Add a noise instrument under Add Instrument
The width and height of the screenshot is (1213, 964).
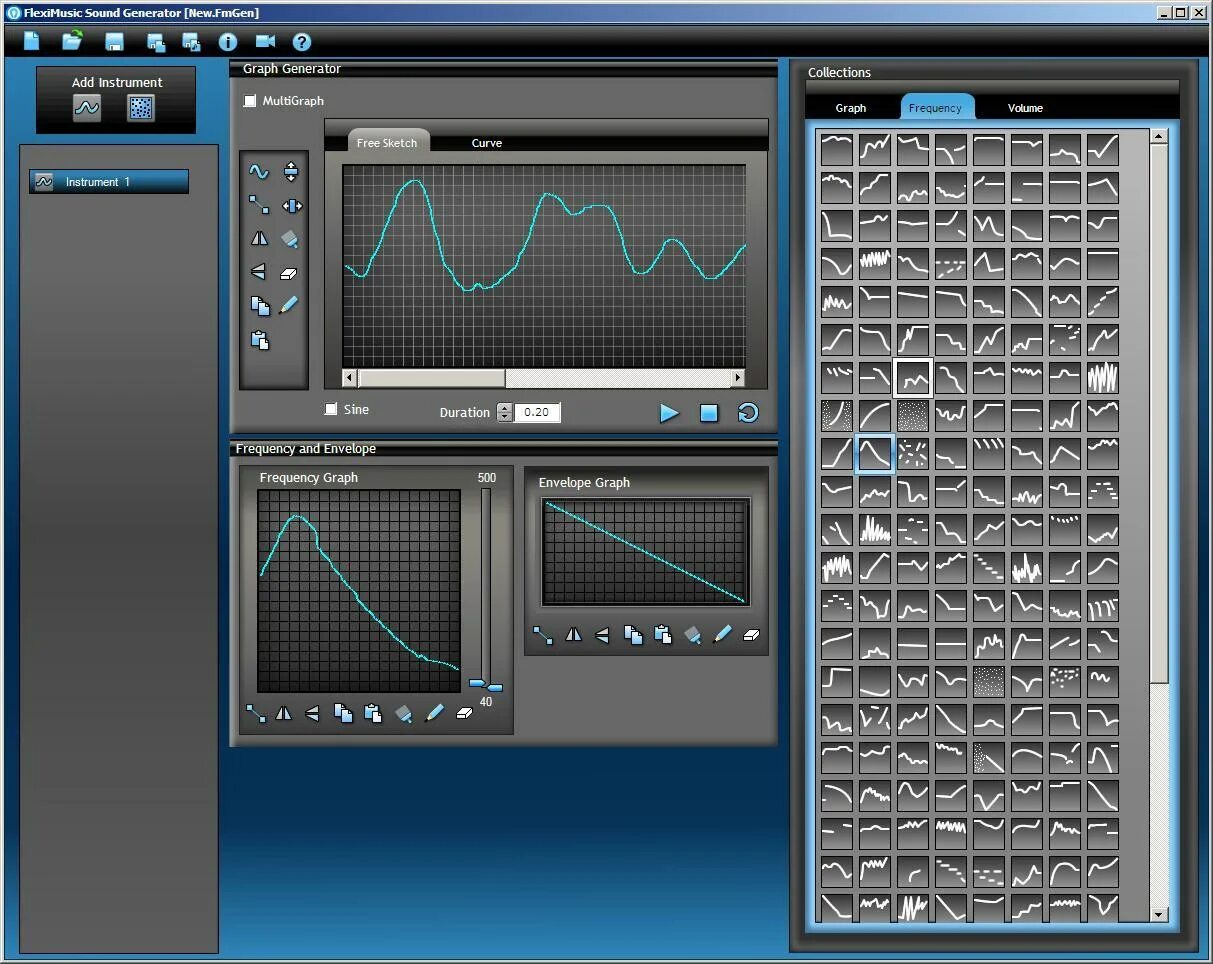coord(141,108)
